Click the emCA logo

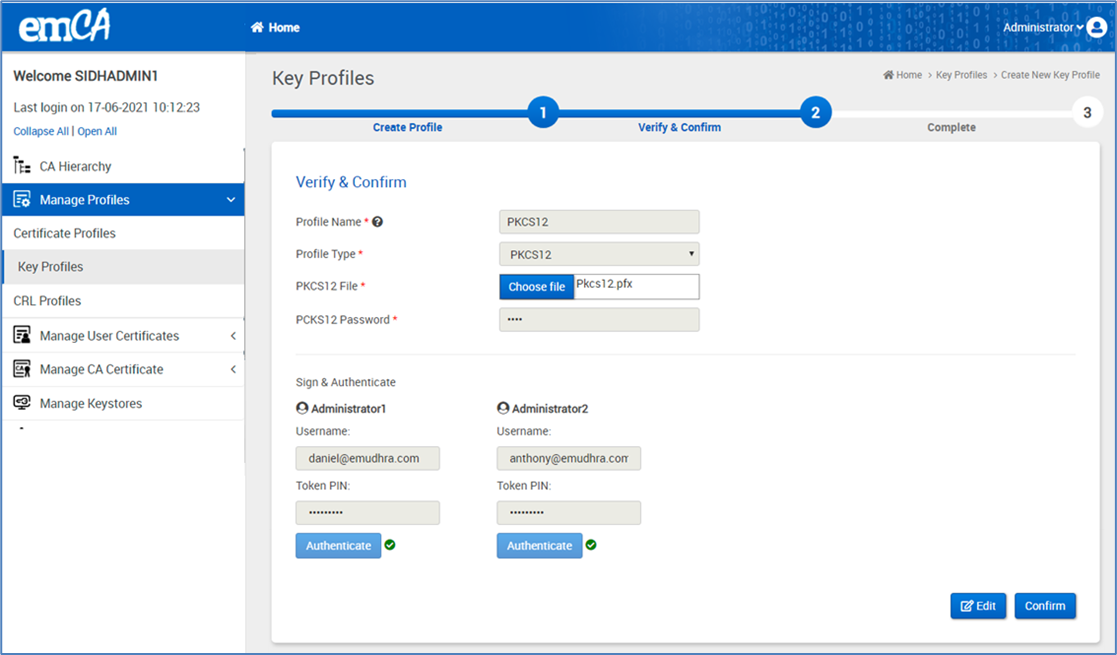pyautogui.click(x=64, y=27)
